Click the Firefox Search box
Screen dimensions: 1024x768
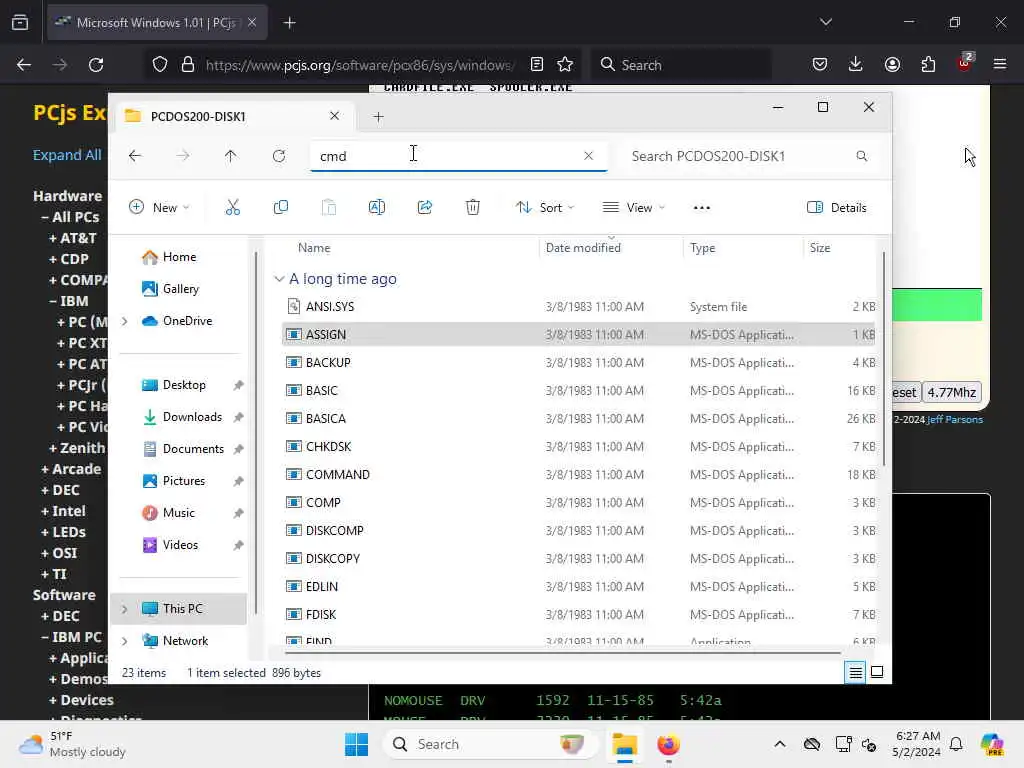682,65
